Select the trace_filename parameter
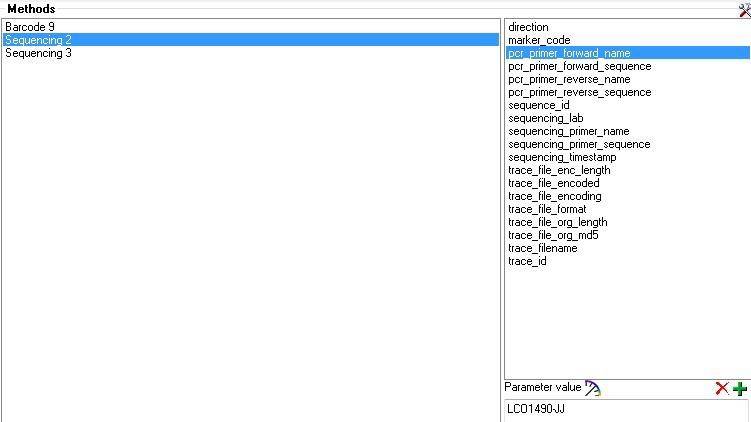Image resolution: width=751 pixels, height=422 pixels. (542, 248)
